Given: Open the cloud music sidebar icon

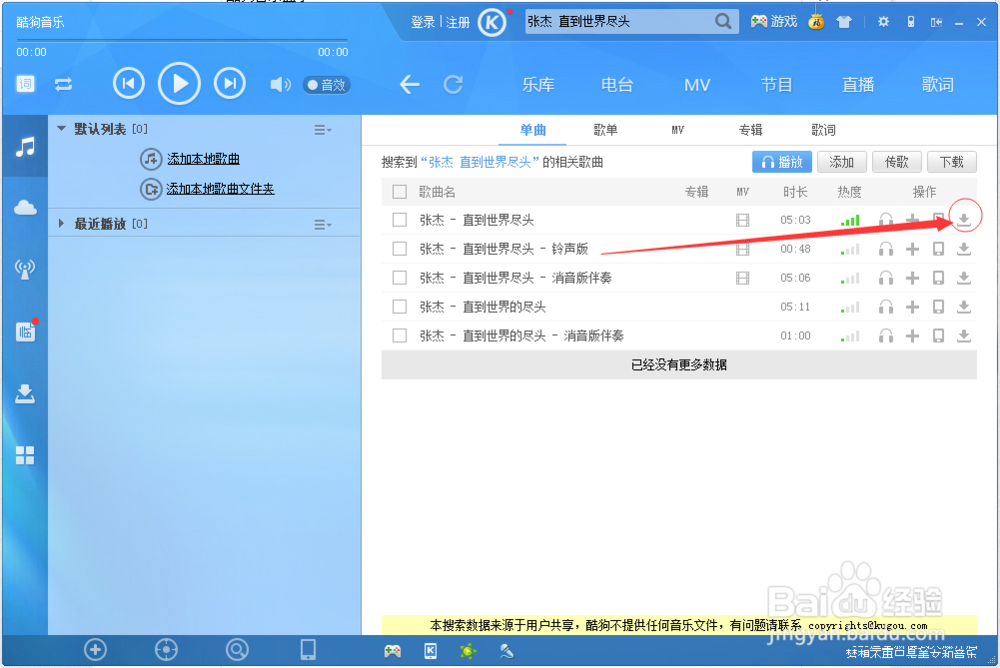Looking at the screenshot, I should (24, 207).
